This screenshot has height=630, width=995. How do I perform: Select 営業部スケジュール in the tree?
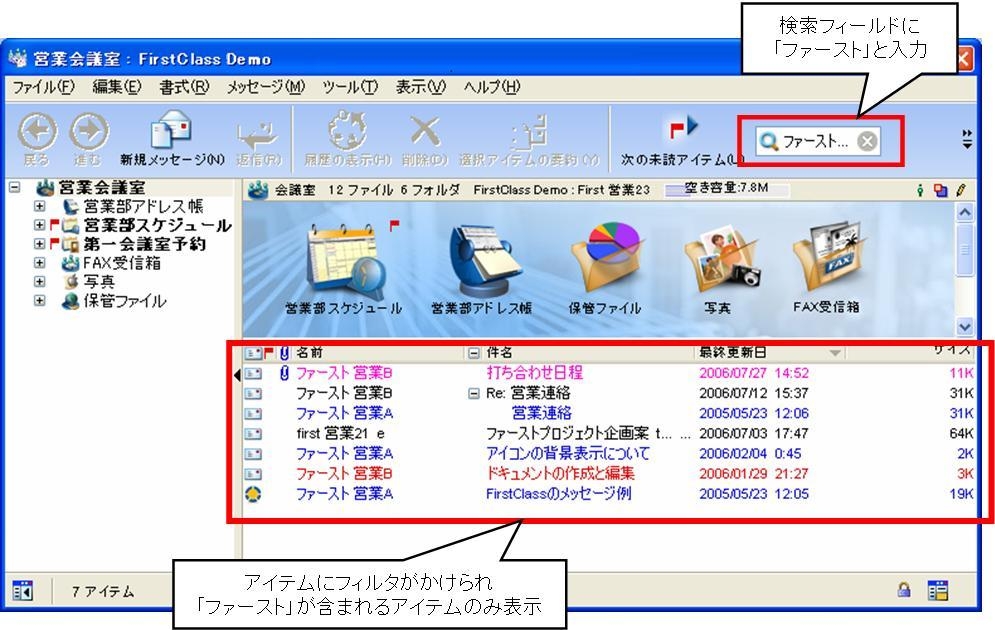pos(157,225)
